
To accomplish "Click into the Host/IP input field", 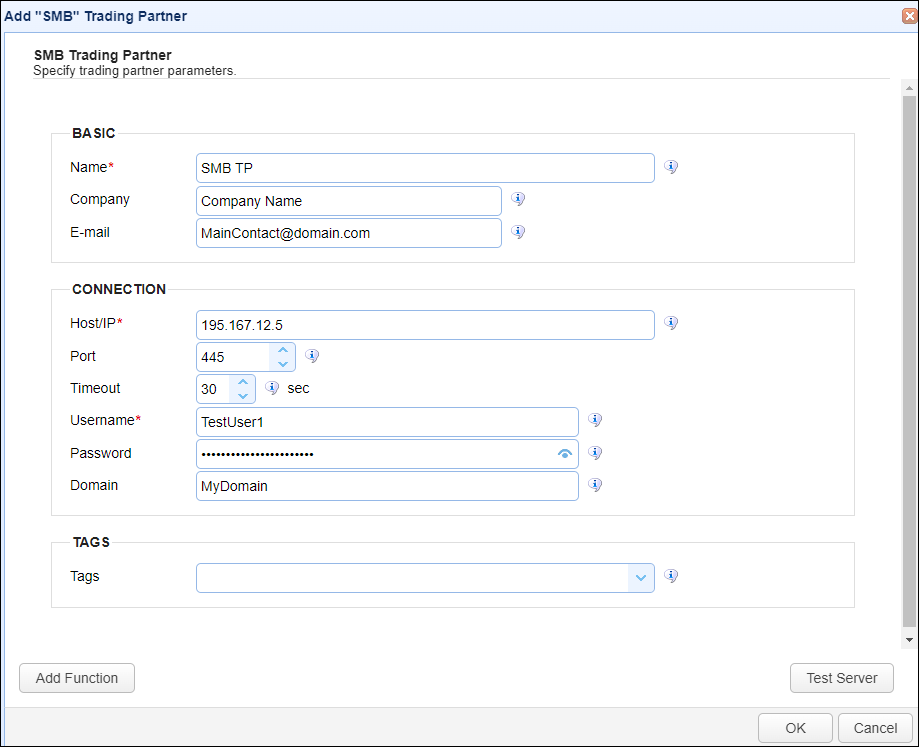I will 425,325.
